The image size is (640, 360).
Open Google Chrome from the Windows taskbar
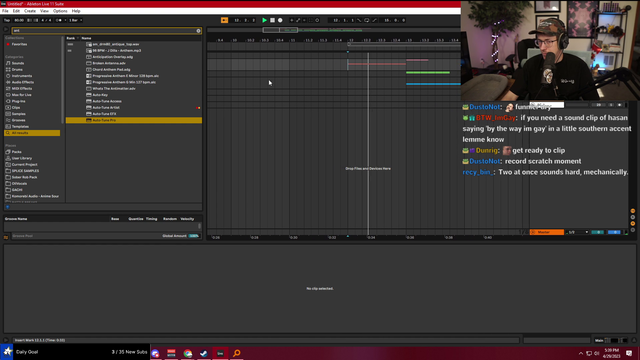[188, 353]
